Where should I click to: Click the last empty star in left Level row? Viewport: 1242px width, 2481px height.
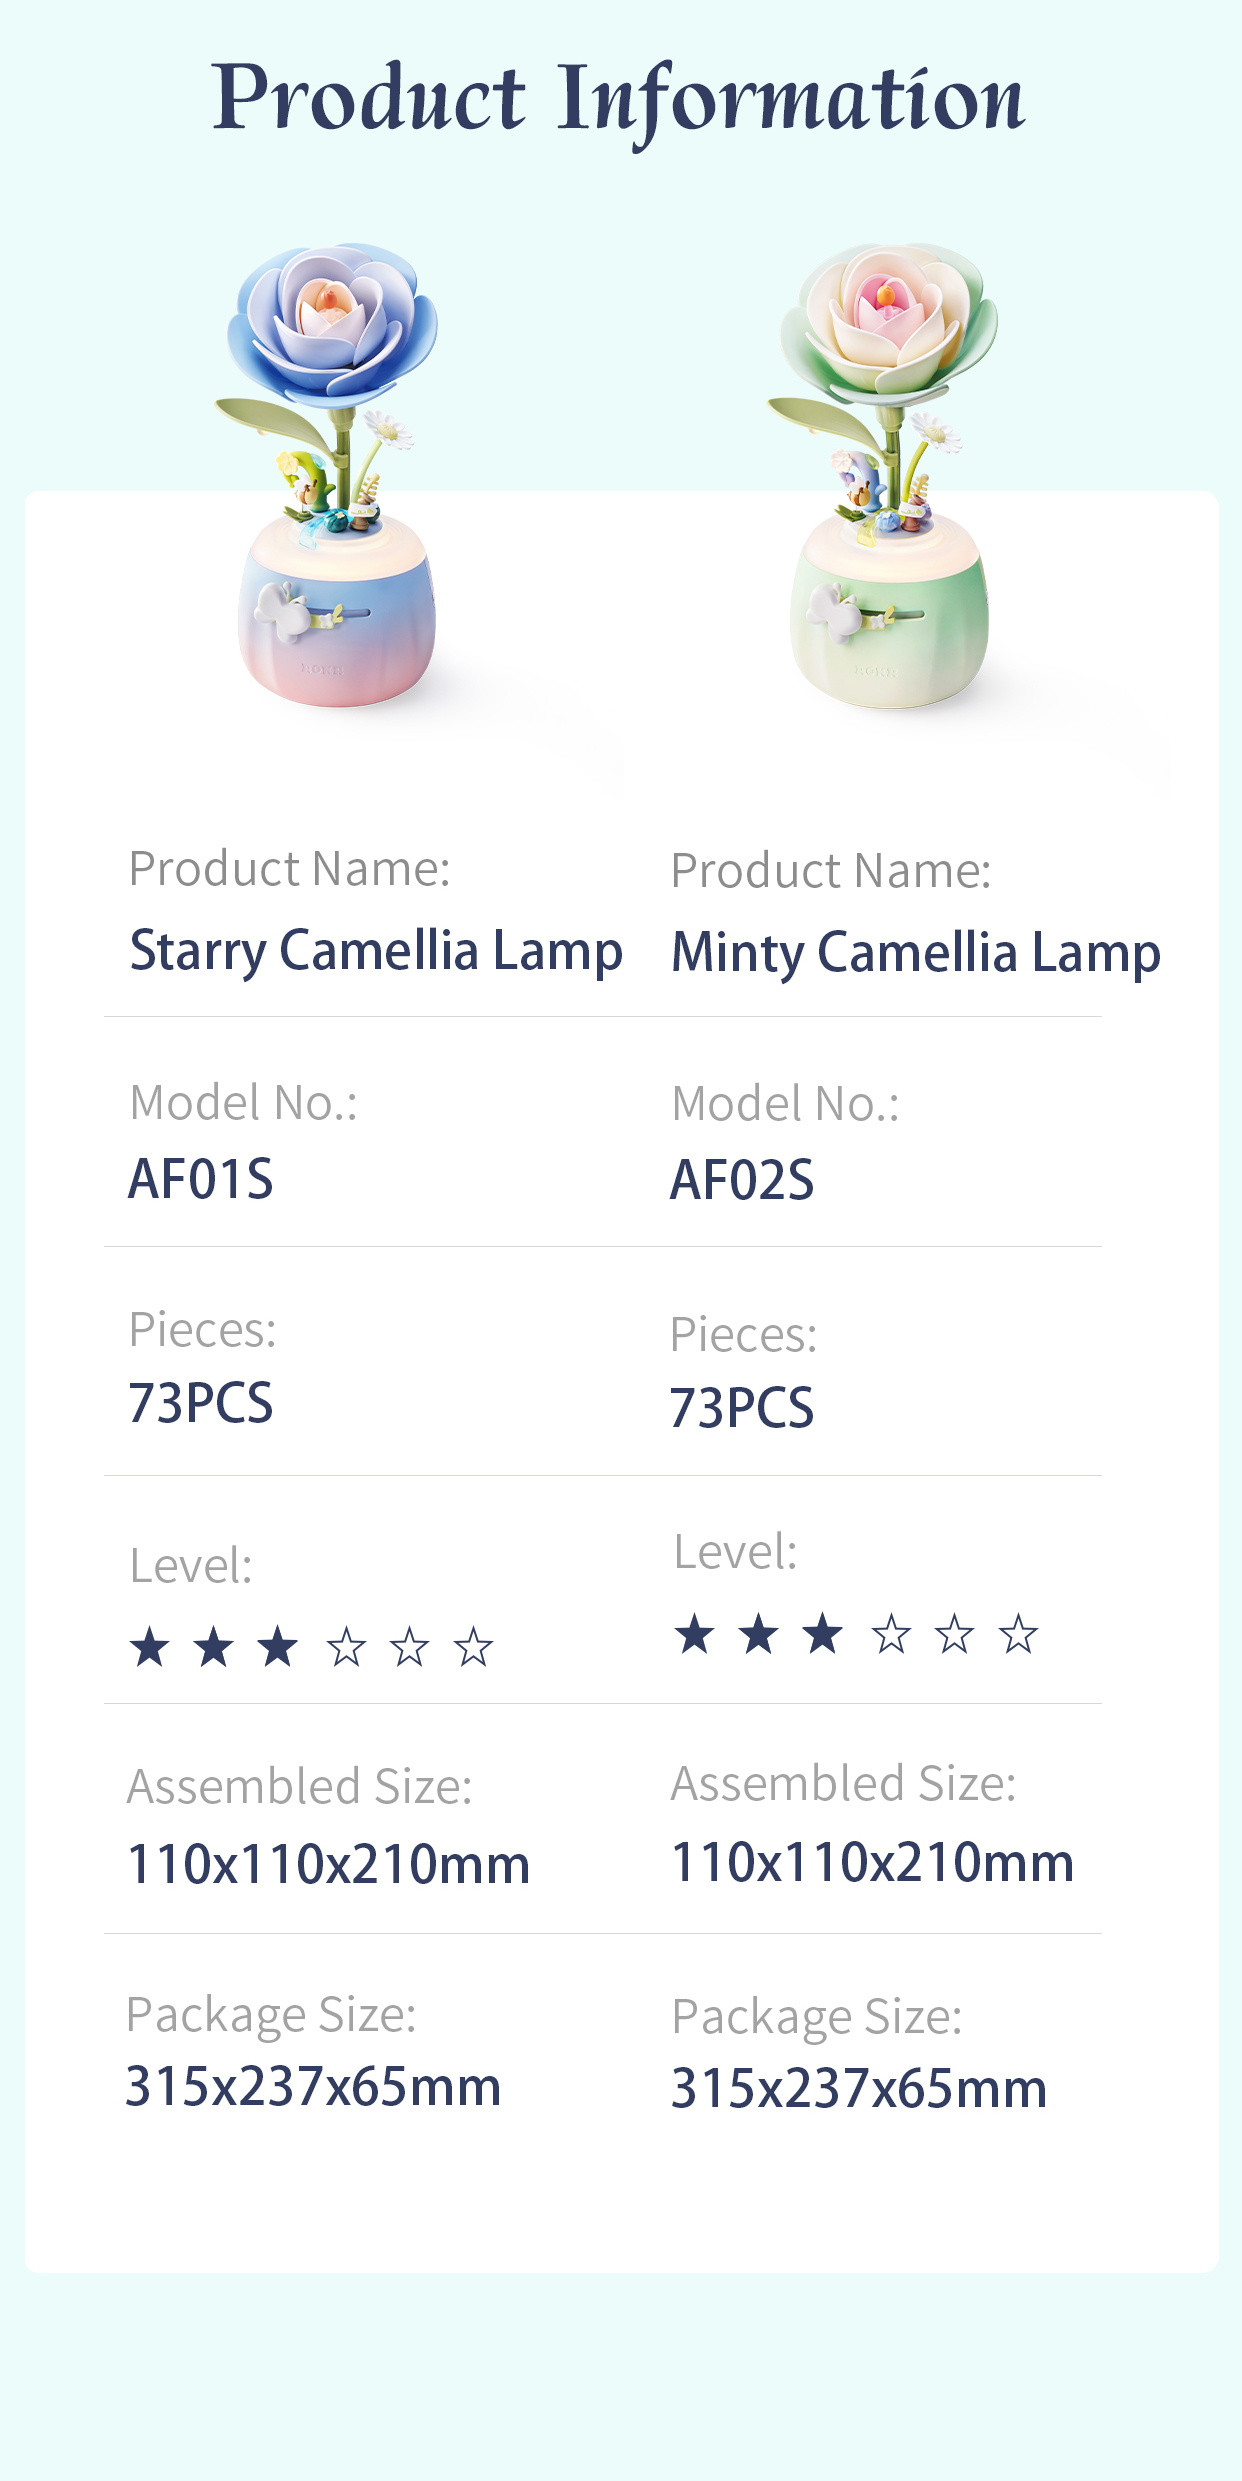click(x=473, y=1647)
